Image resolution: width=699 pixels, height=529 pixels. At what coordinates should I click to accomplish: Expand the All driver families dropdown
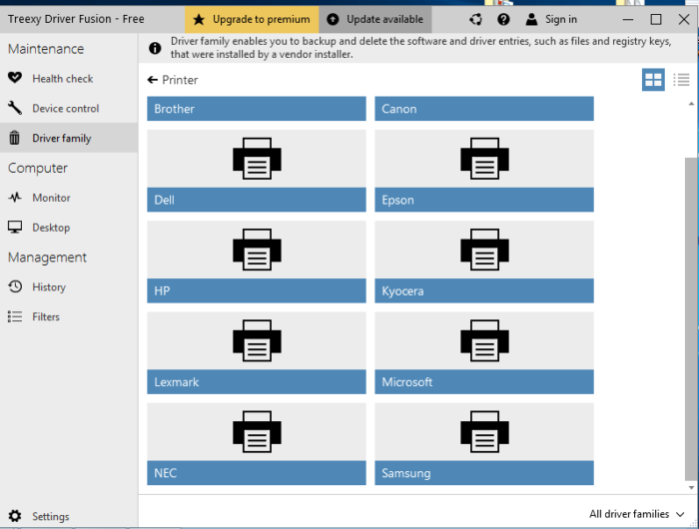pyautogui.click(x=637, y=514)
